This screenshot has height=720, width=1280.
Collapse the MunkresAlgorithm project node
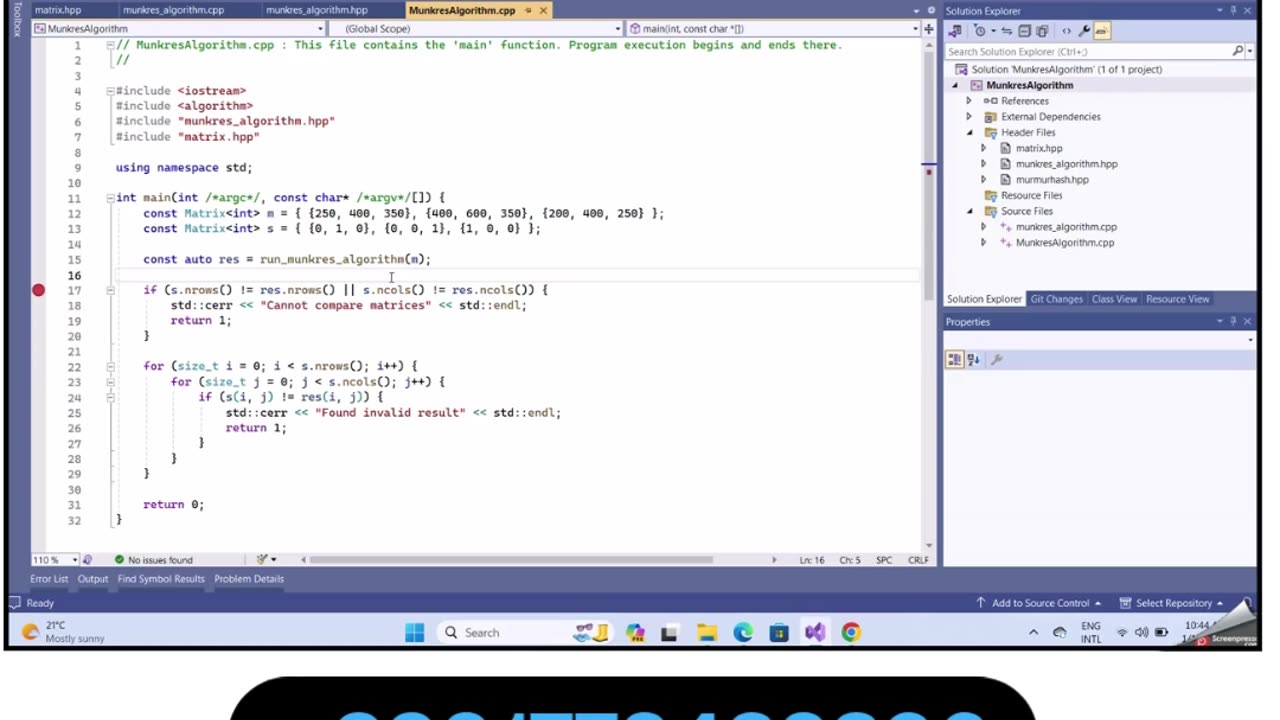[x=955, y=85]
